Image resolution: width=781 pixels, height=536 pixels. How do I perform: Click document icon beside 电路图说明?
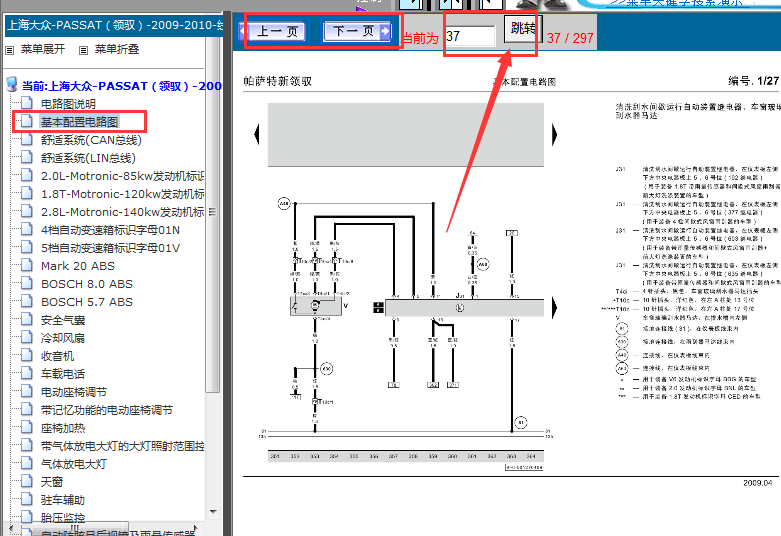(27, 103)
